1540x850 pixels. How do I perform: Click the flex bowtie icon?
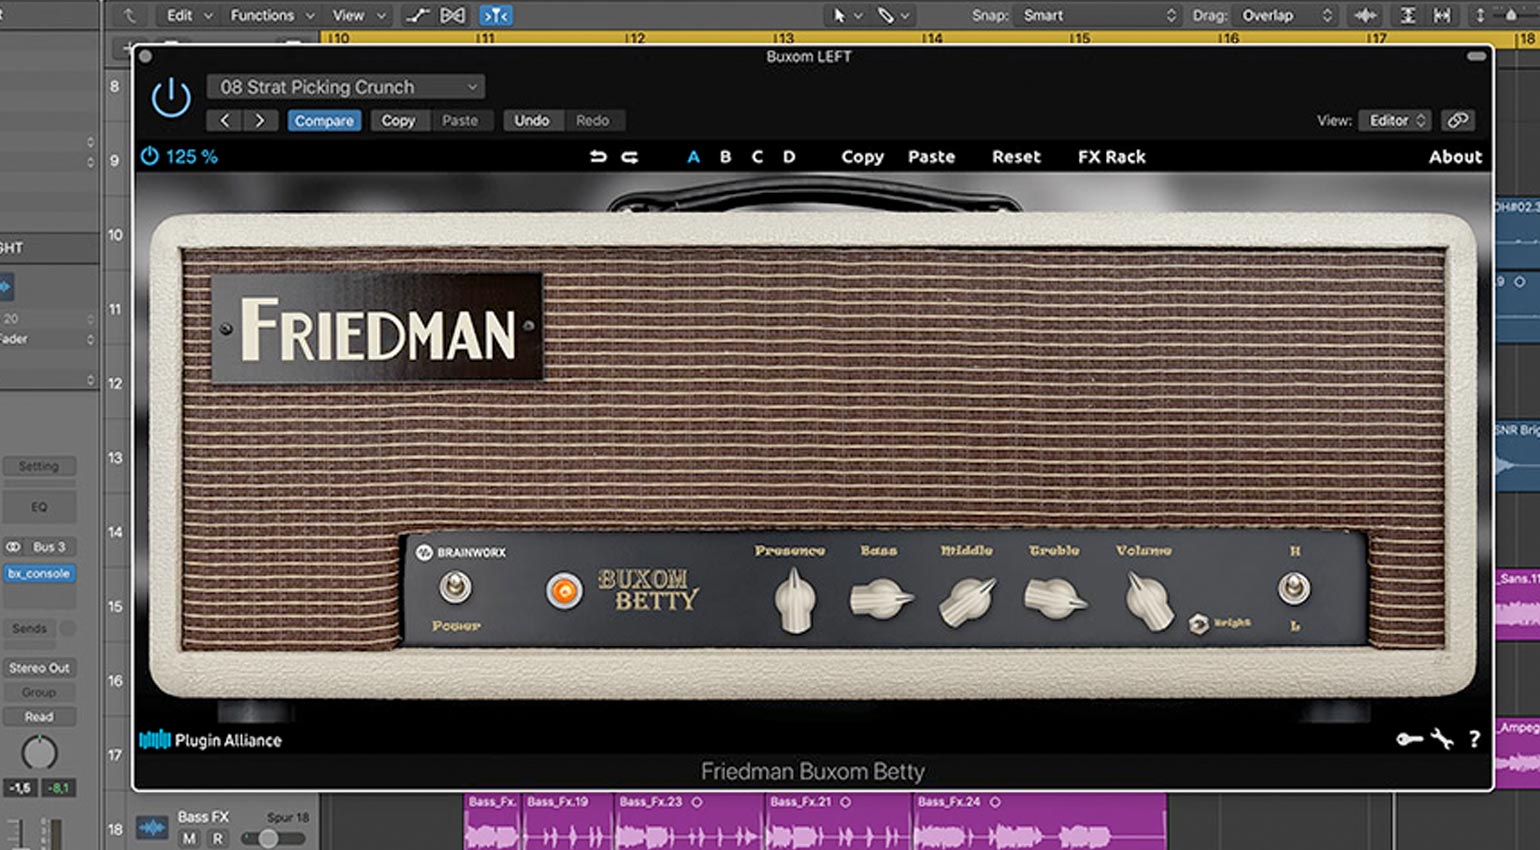tap(453, 15)
